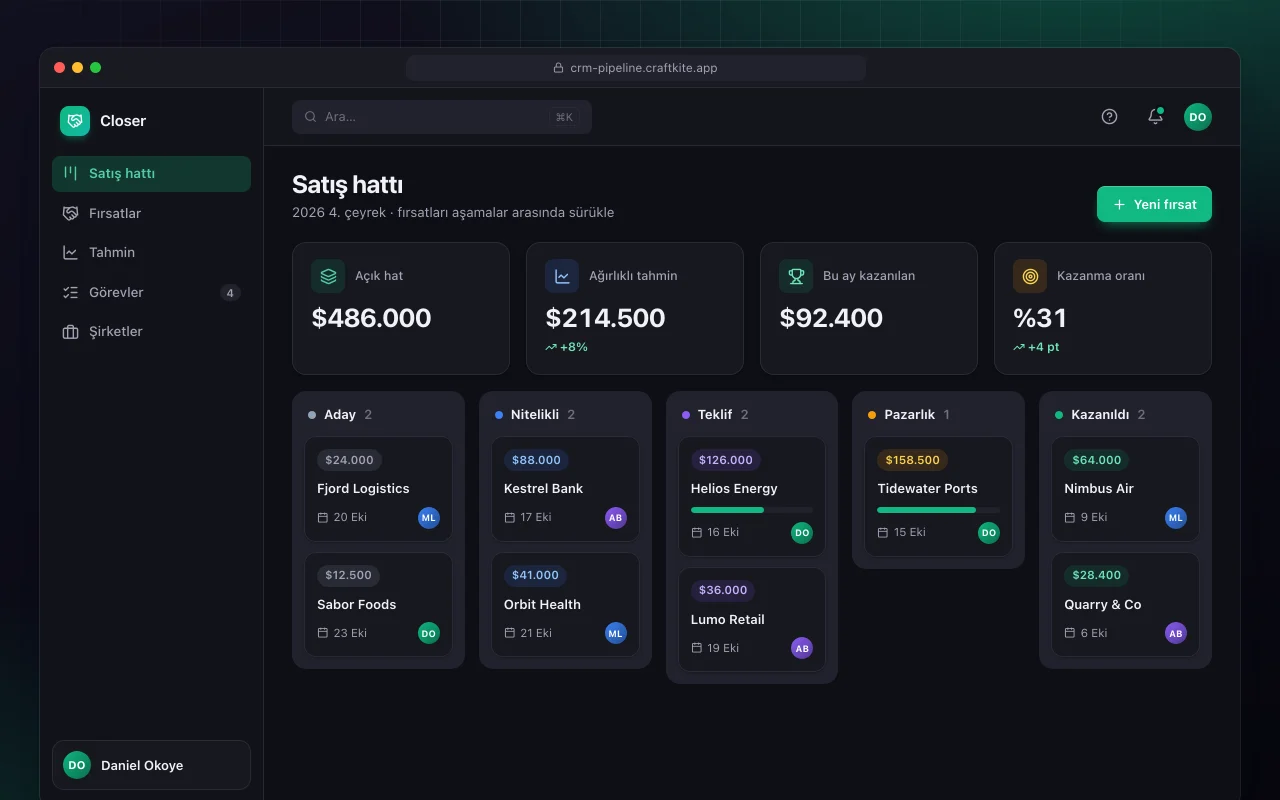Open the DO profile avatar in header
The height and width of the screenshot is (800, 1280).
coord(1198,117)
